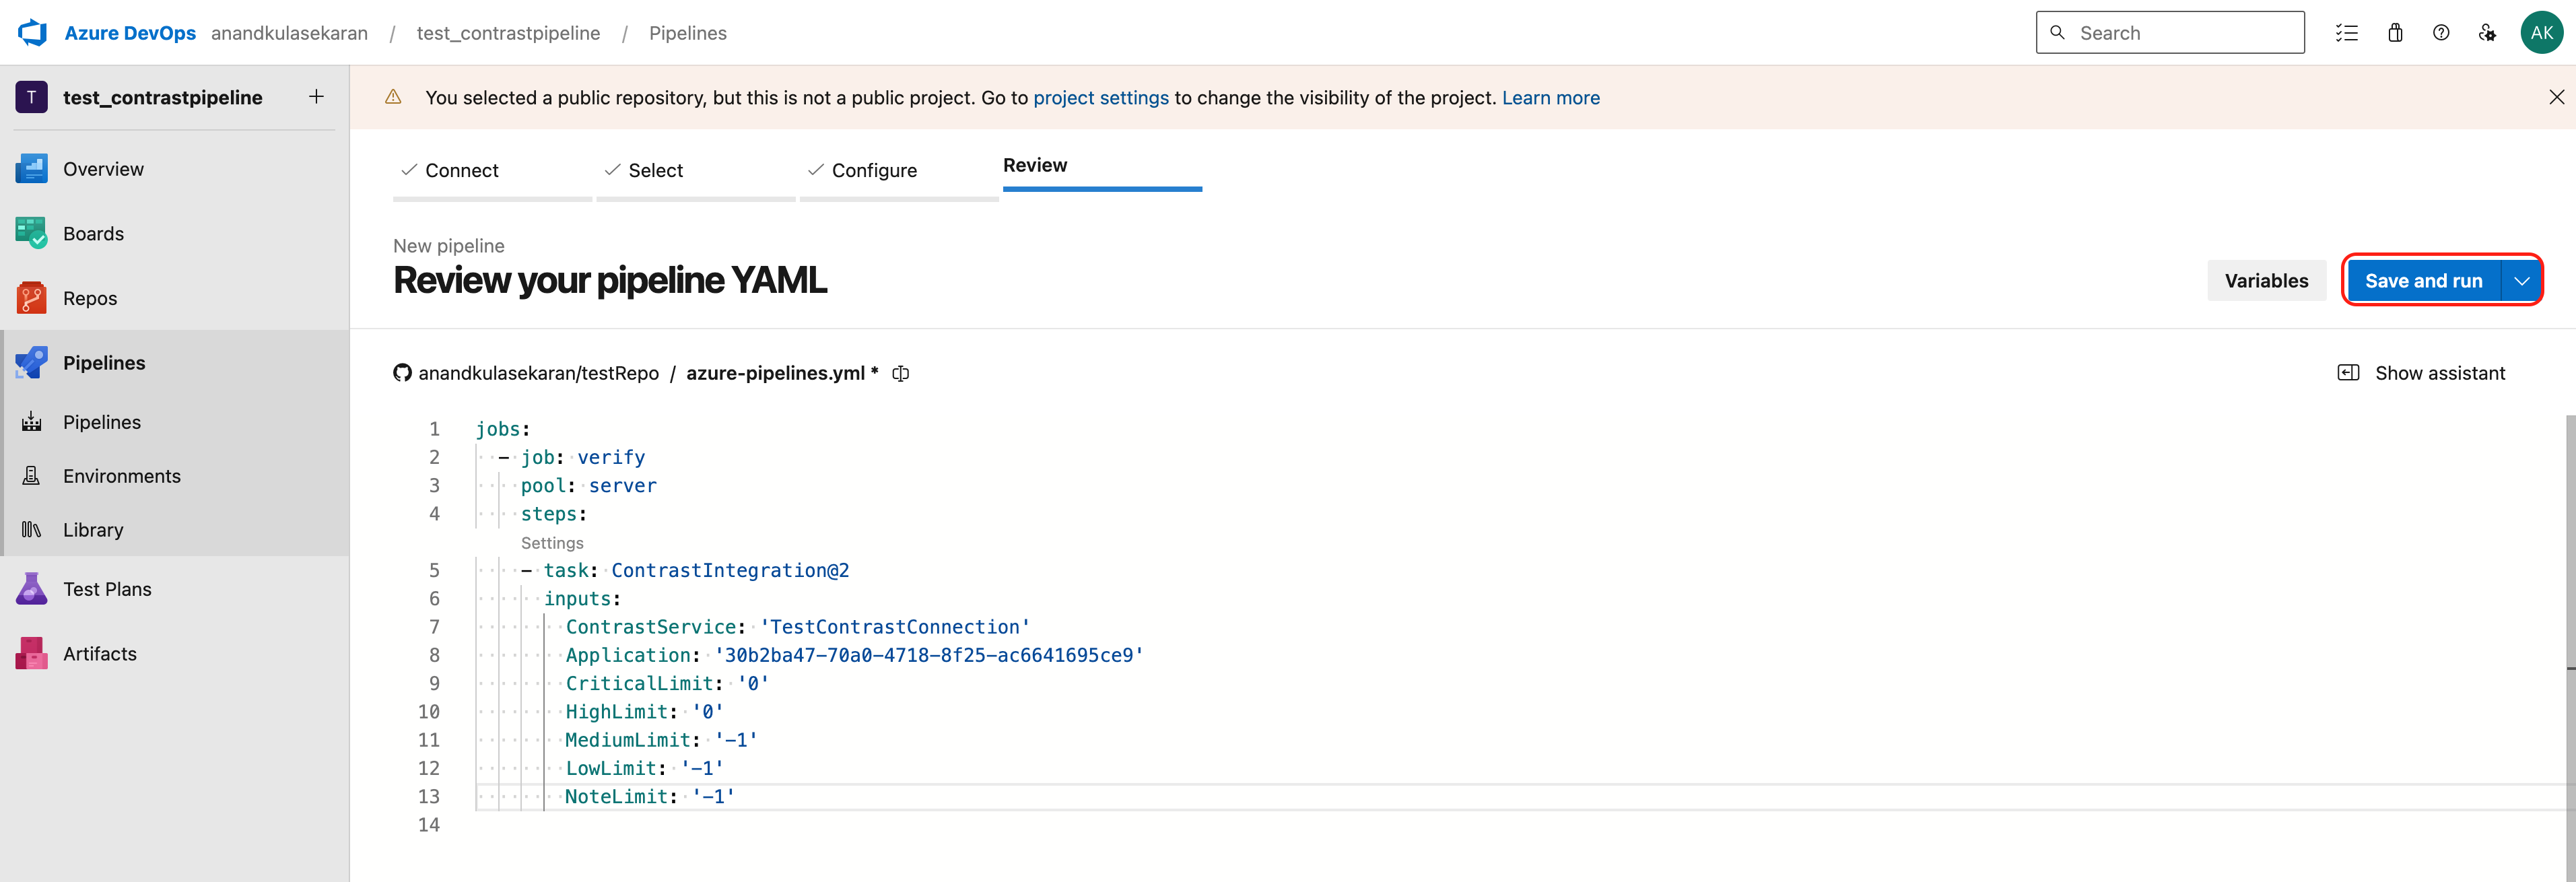Click the warning triangle icon in banner
This screenshot has width=2576, height=882.
(x=393, y=97)
